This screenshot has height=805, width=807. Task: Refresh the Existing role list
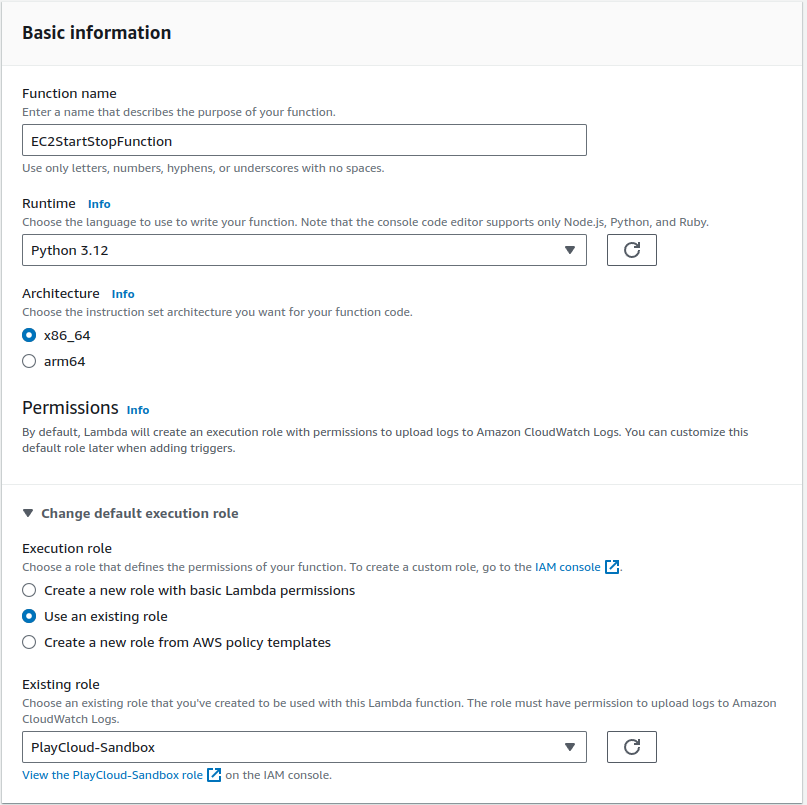pos(631,747)
